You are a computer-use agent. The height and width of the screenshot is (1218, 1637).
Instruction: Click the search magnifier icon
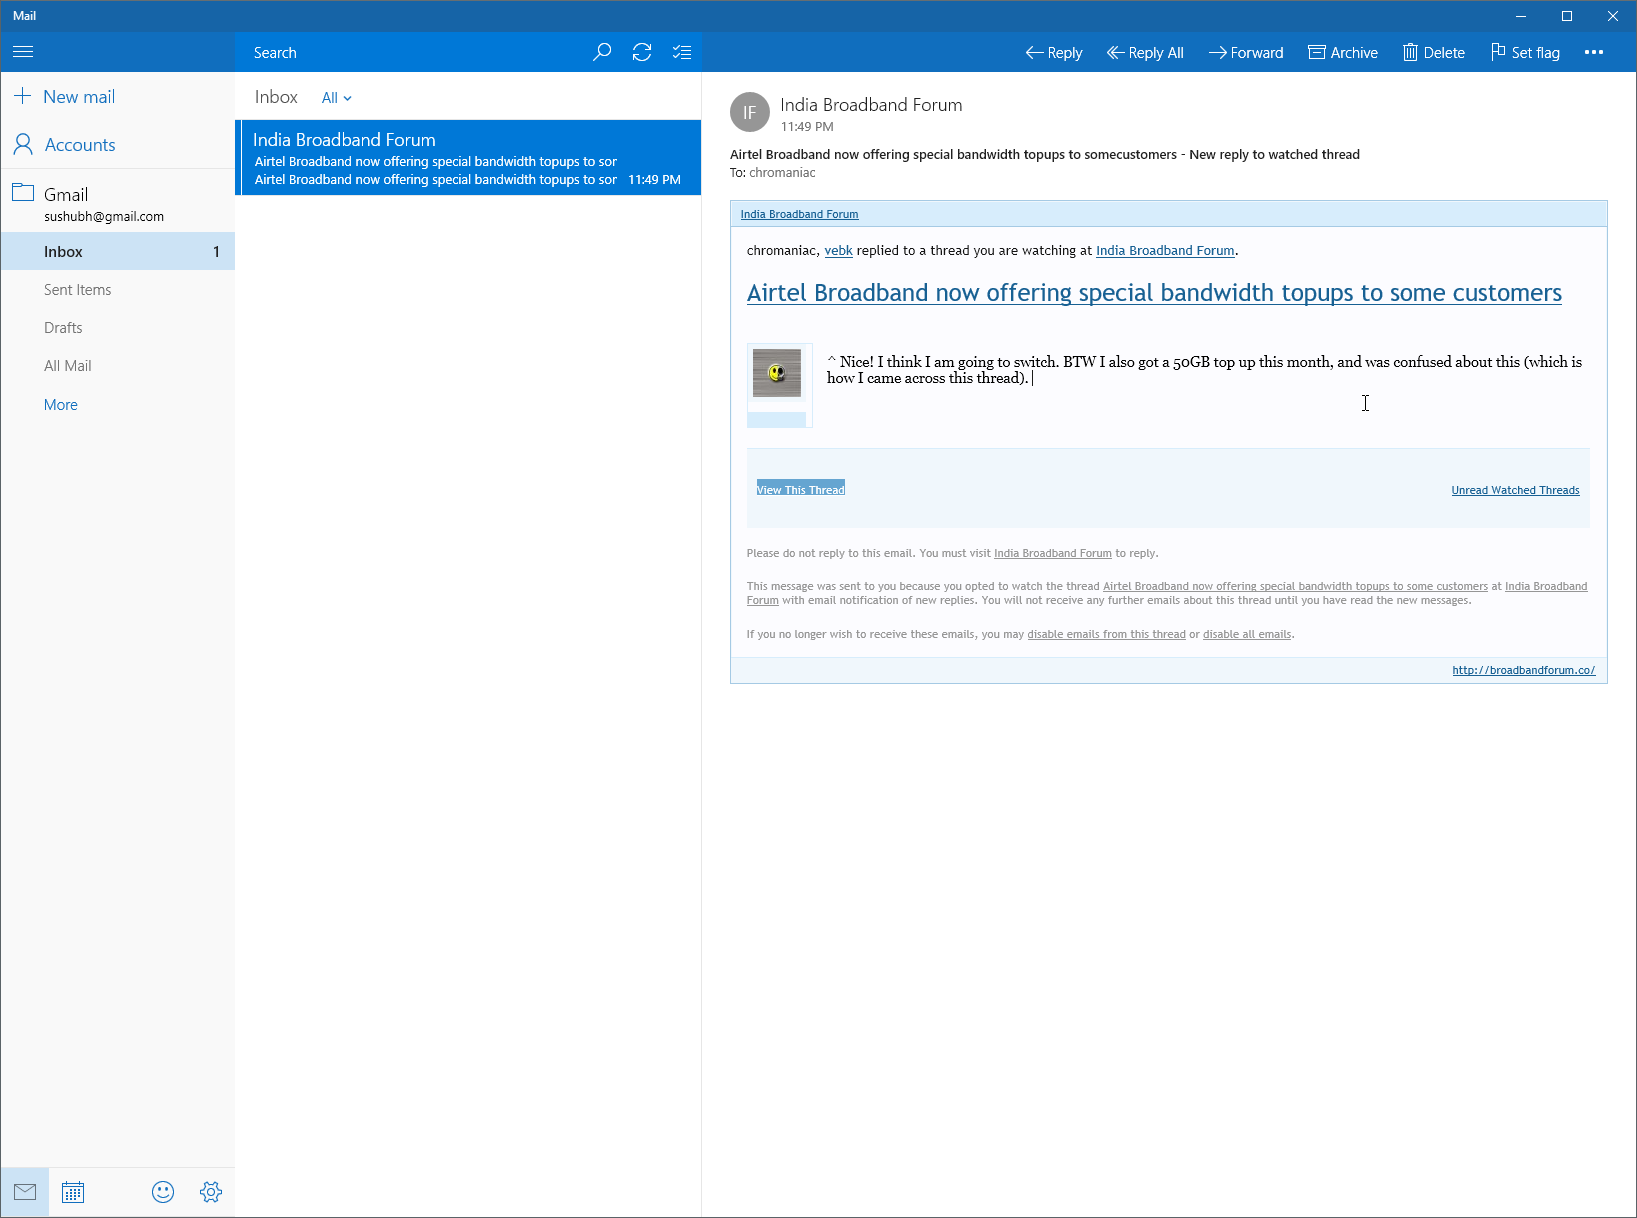coord(602,52)
